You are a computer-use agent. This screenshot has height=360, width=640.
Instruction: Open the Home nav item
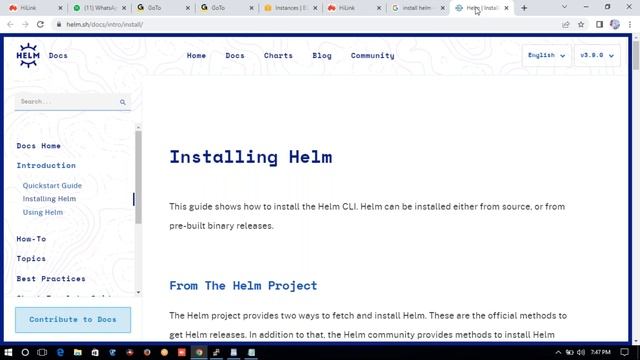click(196, 56)
